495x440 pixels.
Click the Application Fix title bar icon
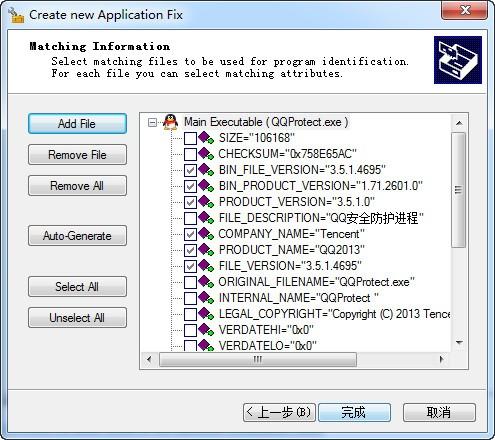click(16, 15)
